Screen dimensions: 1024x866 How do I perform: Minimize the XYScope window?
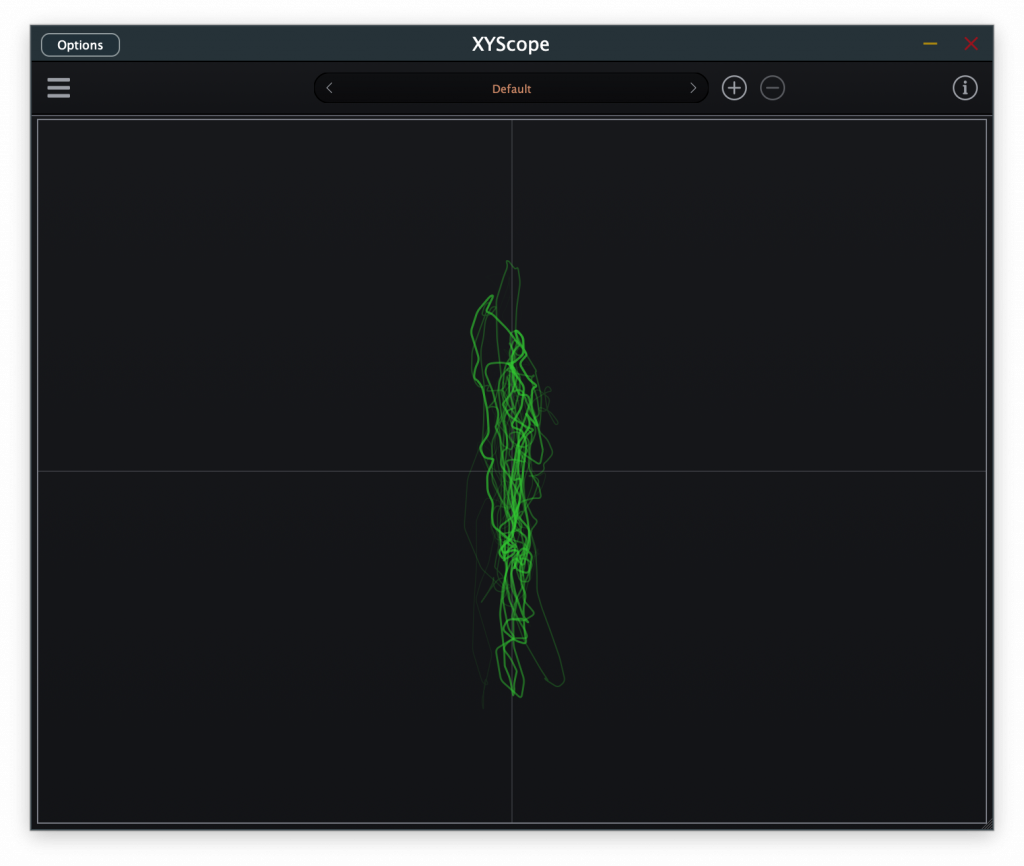point(930,44)
